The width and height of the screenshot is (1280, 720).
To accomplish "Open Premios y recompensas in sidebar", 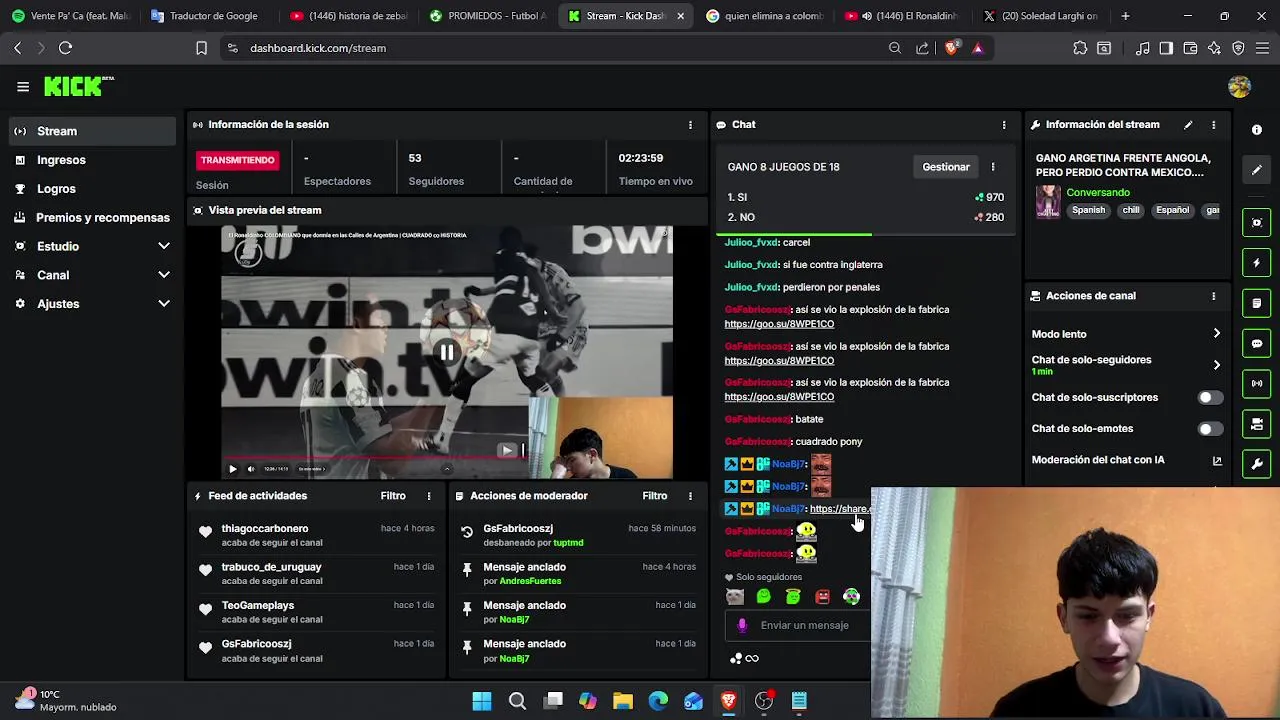I will [92, 218].
